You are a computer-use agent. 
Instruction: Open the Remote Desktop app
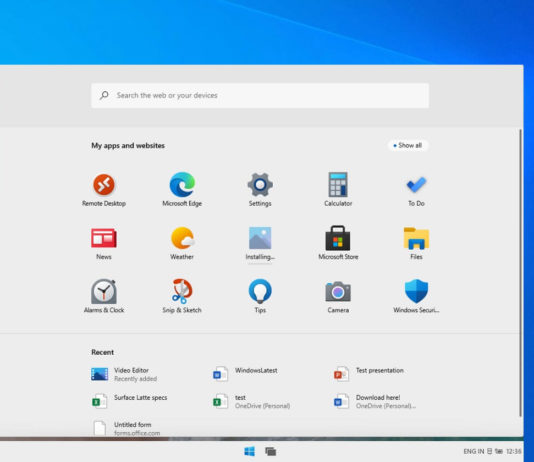tap(104, 190)
